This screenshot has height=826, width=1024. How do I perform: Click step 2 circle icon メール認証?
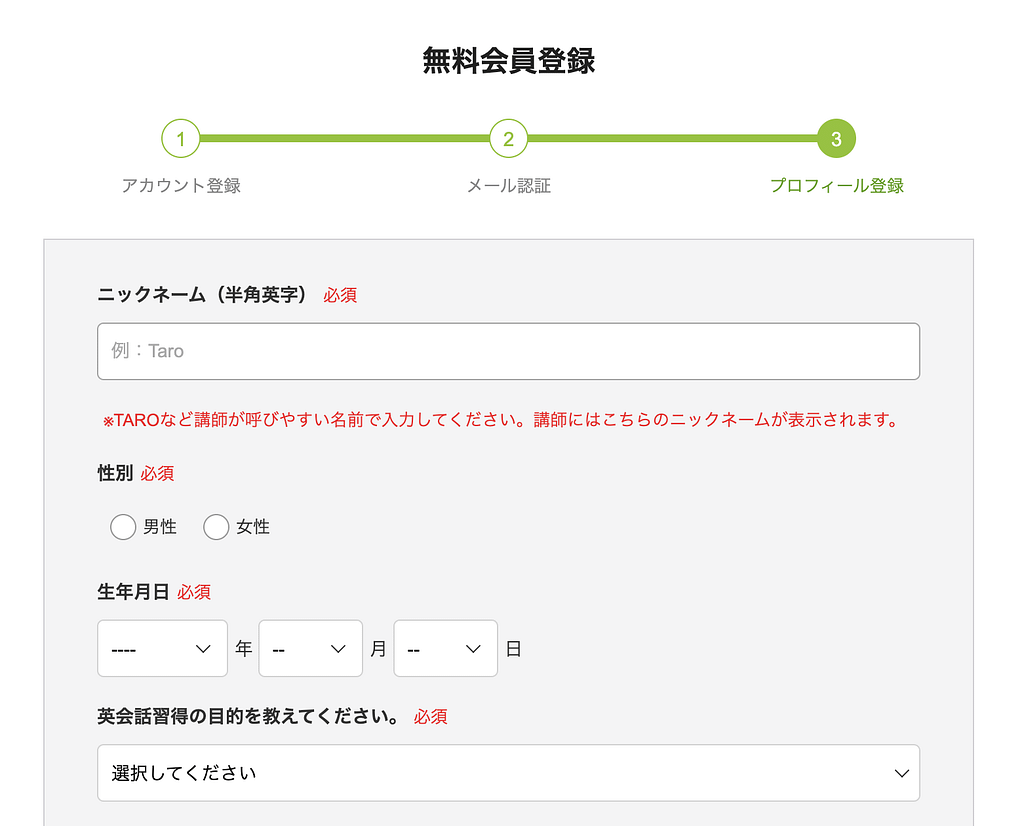pyautogui.click(x=508, y=138)
